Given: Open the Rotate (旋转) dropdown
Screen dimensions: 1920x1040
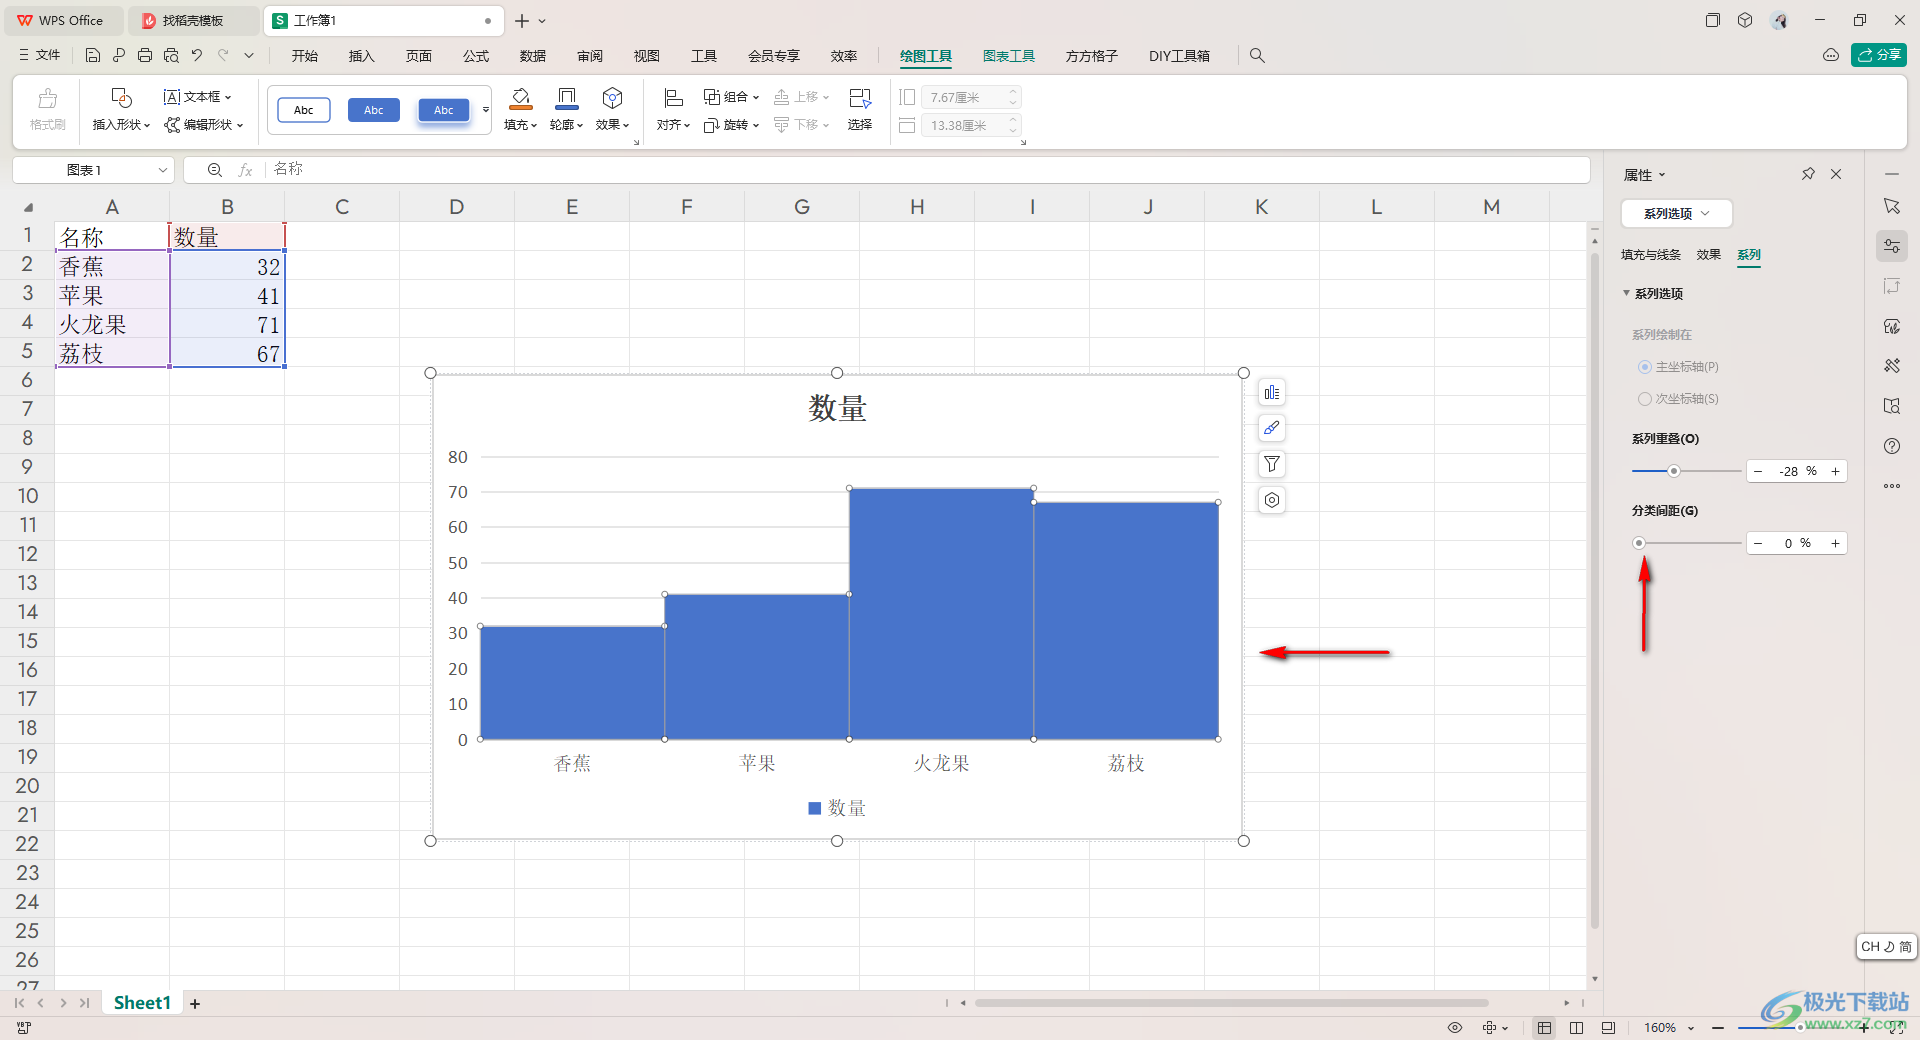Looking at the screenshot, I should pyautogui.click(x=732, y=125).
